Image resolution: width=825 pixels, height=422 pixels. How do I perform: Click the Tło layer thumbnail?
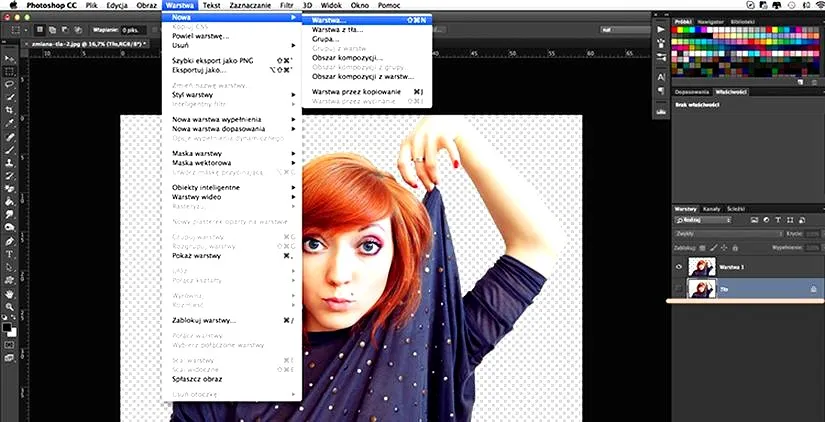[700, 288]
